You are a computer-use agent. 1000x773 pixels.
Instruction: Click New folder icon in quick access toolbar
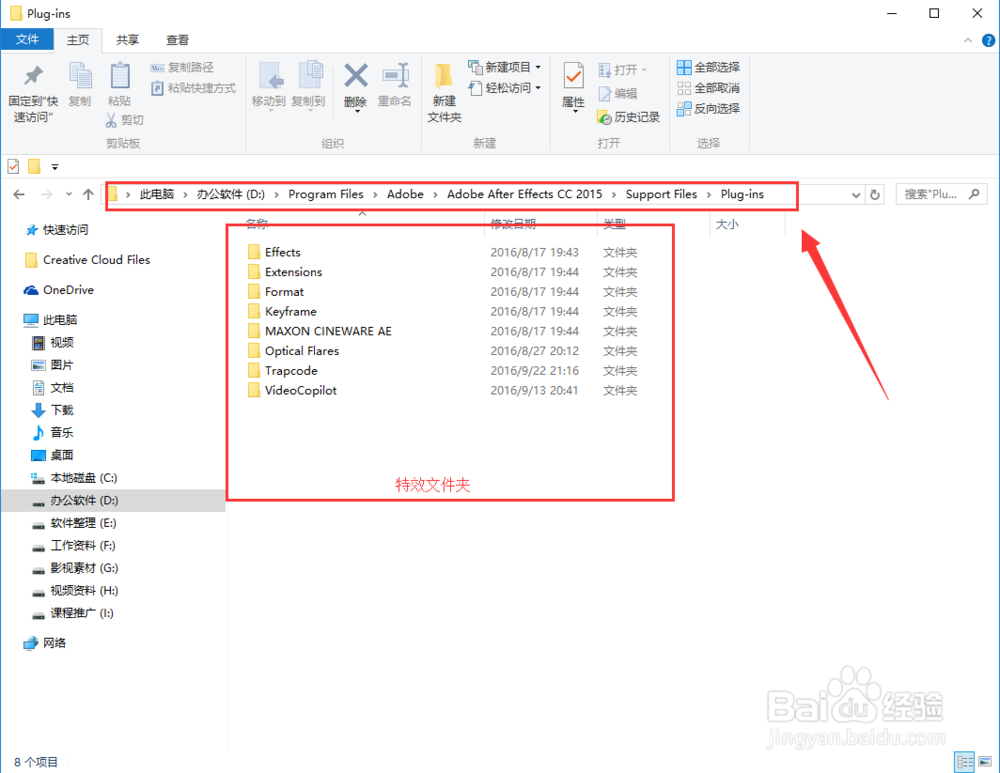(x=34, y=167)
